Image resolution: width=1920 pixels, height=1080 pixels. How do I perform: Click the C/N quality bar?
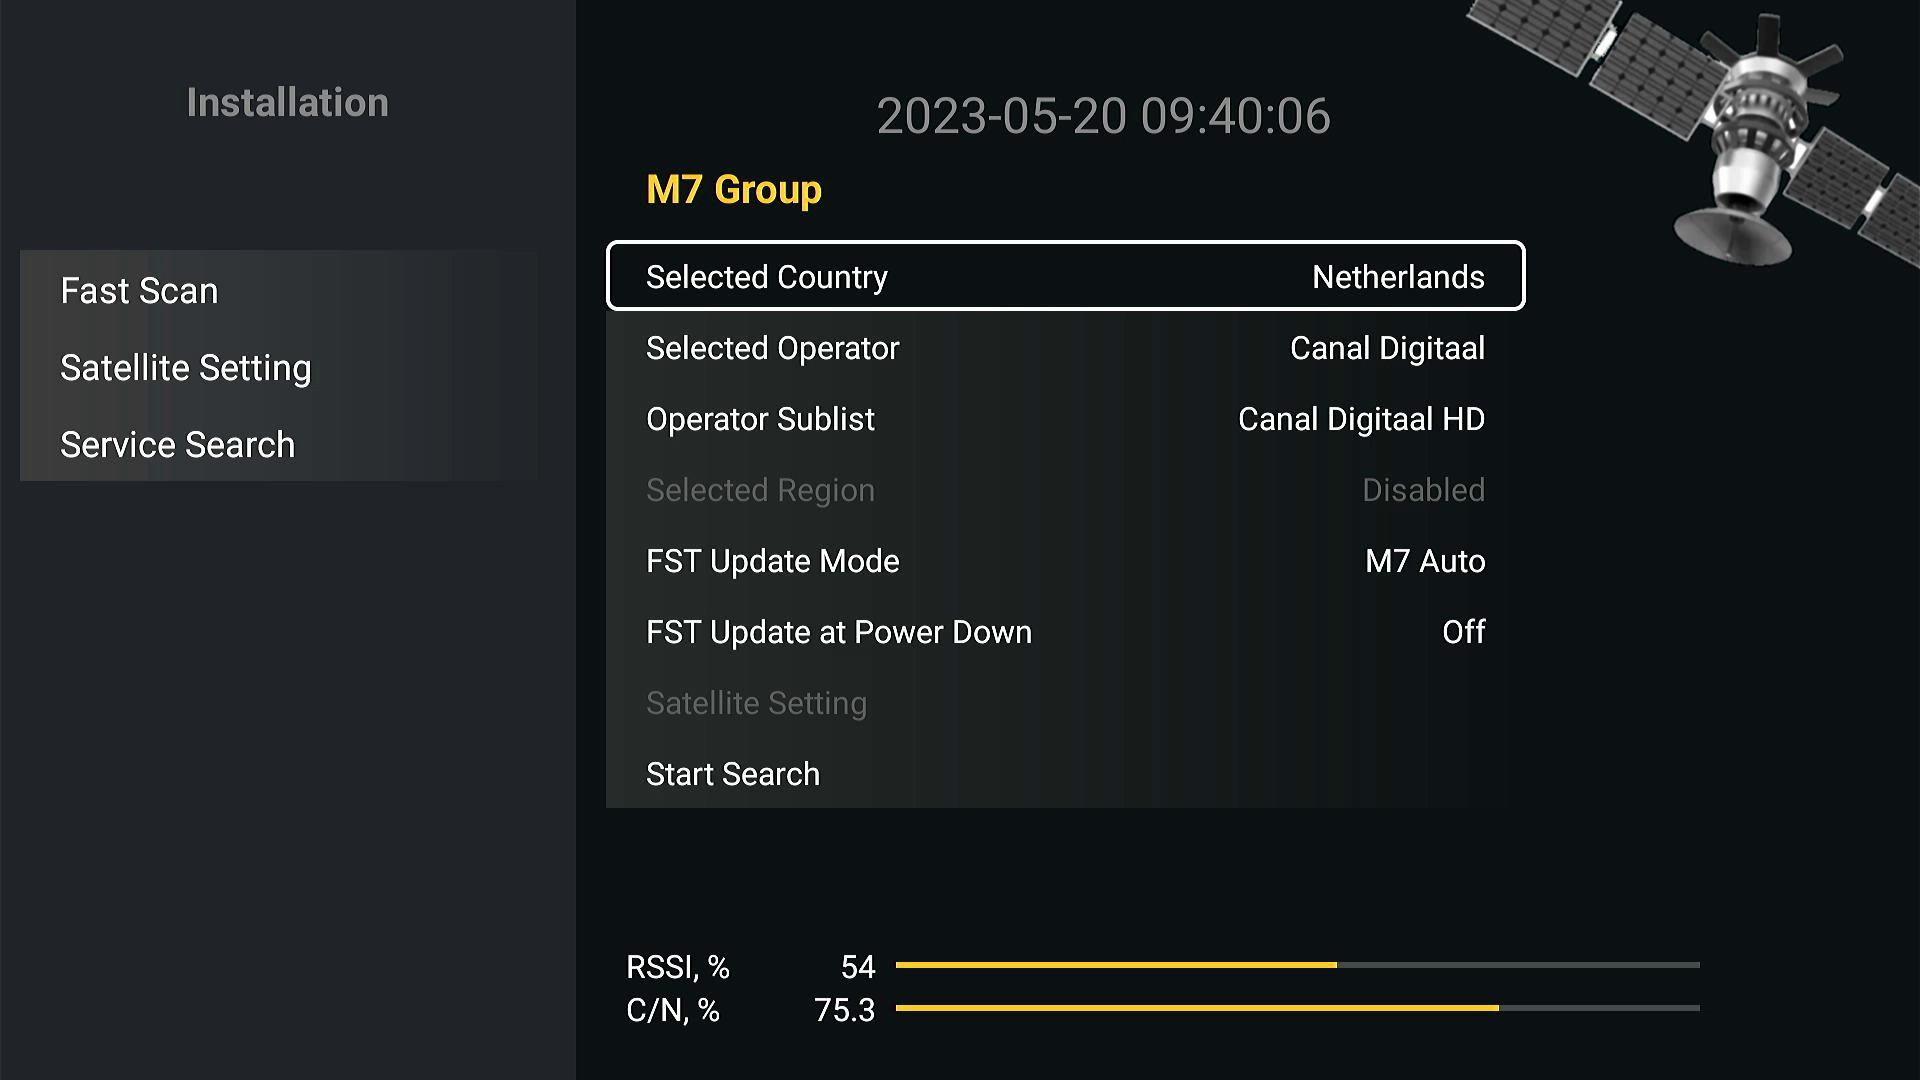[x=1297, y=1008]
